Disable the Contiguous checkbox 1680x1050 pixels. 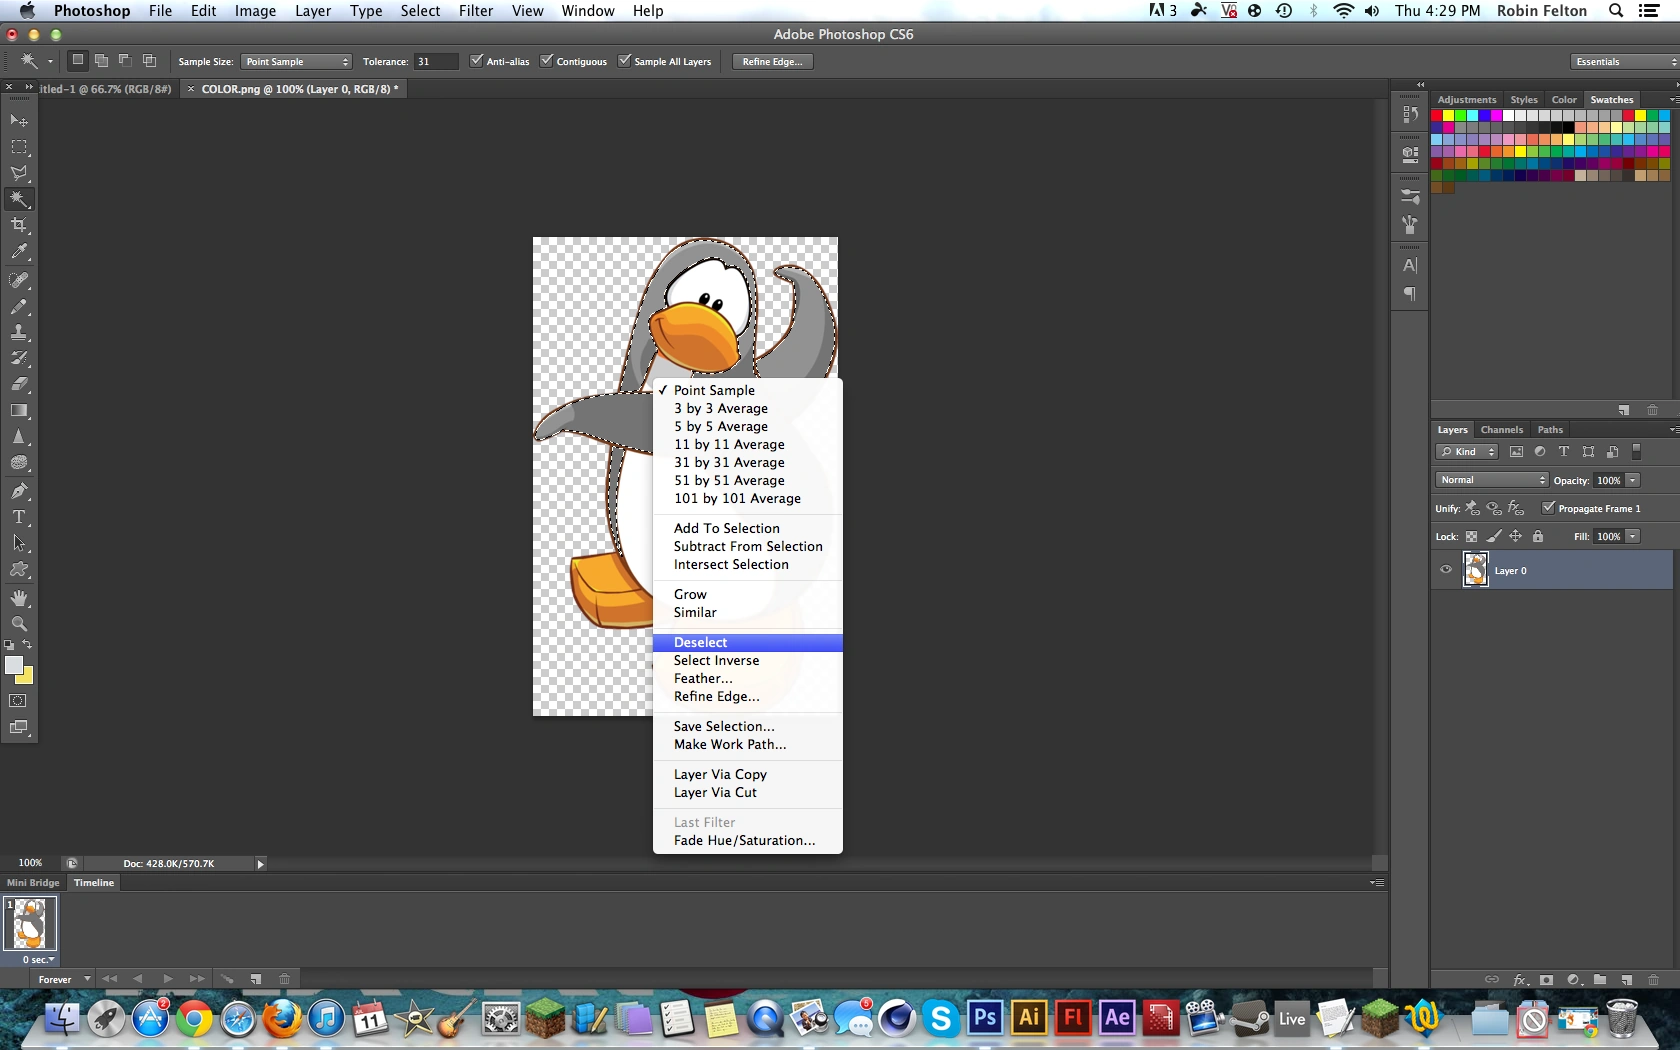click(x=546, y=61)
